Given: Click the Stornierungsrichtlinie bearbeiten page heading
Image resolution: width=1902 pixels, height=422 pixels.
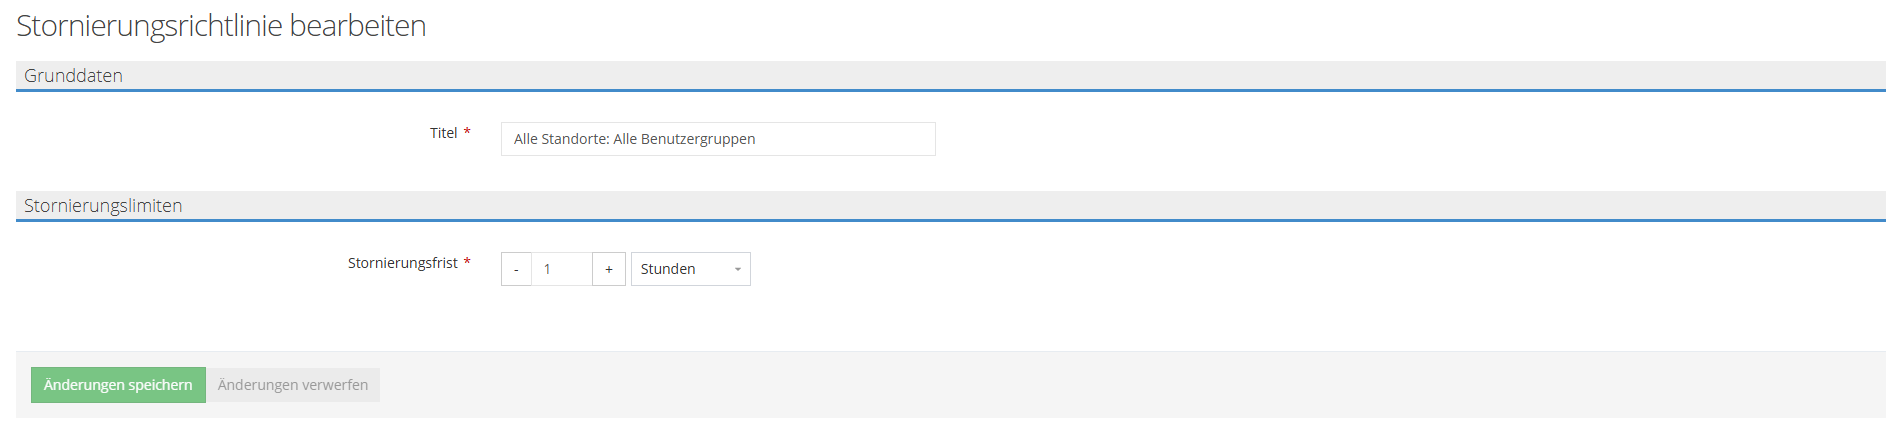Looking at the screenshot, I should pos(221,26).
